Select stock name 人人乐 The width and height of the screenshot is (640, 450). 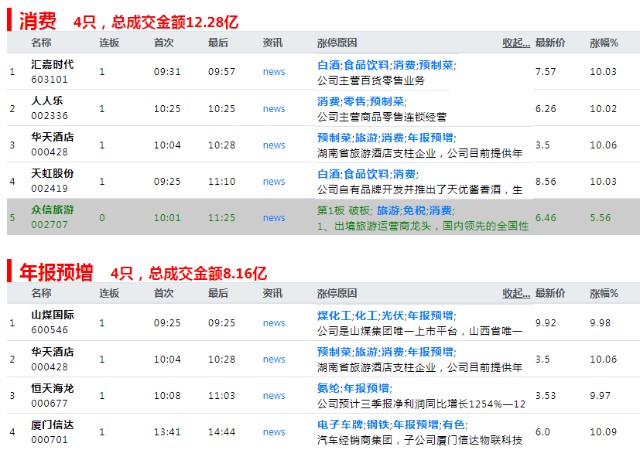47,101
